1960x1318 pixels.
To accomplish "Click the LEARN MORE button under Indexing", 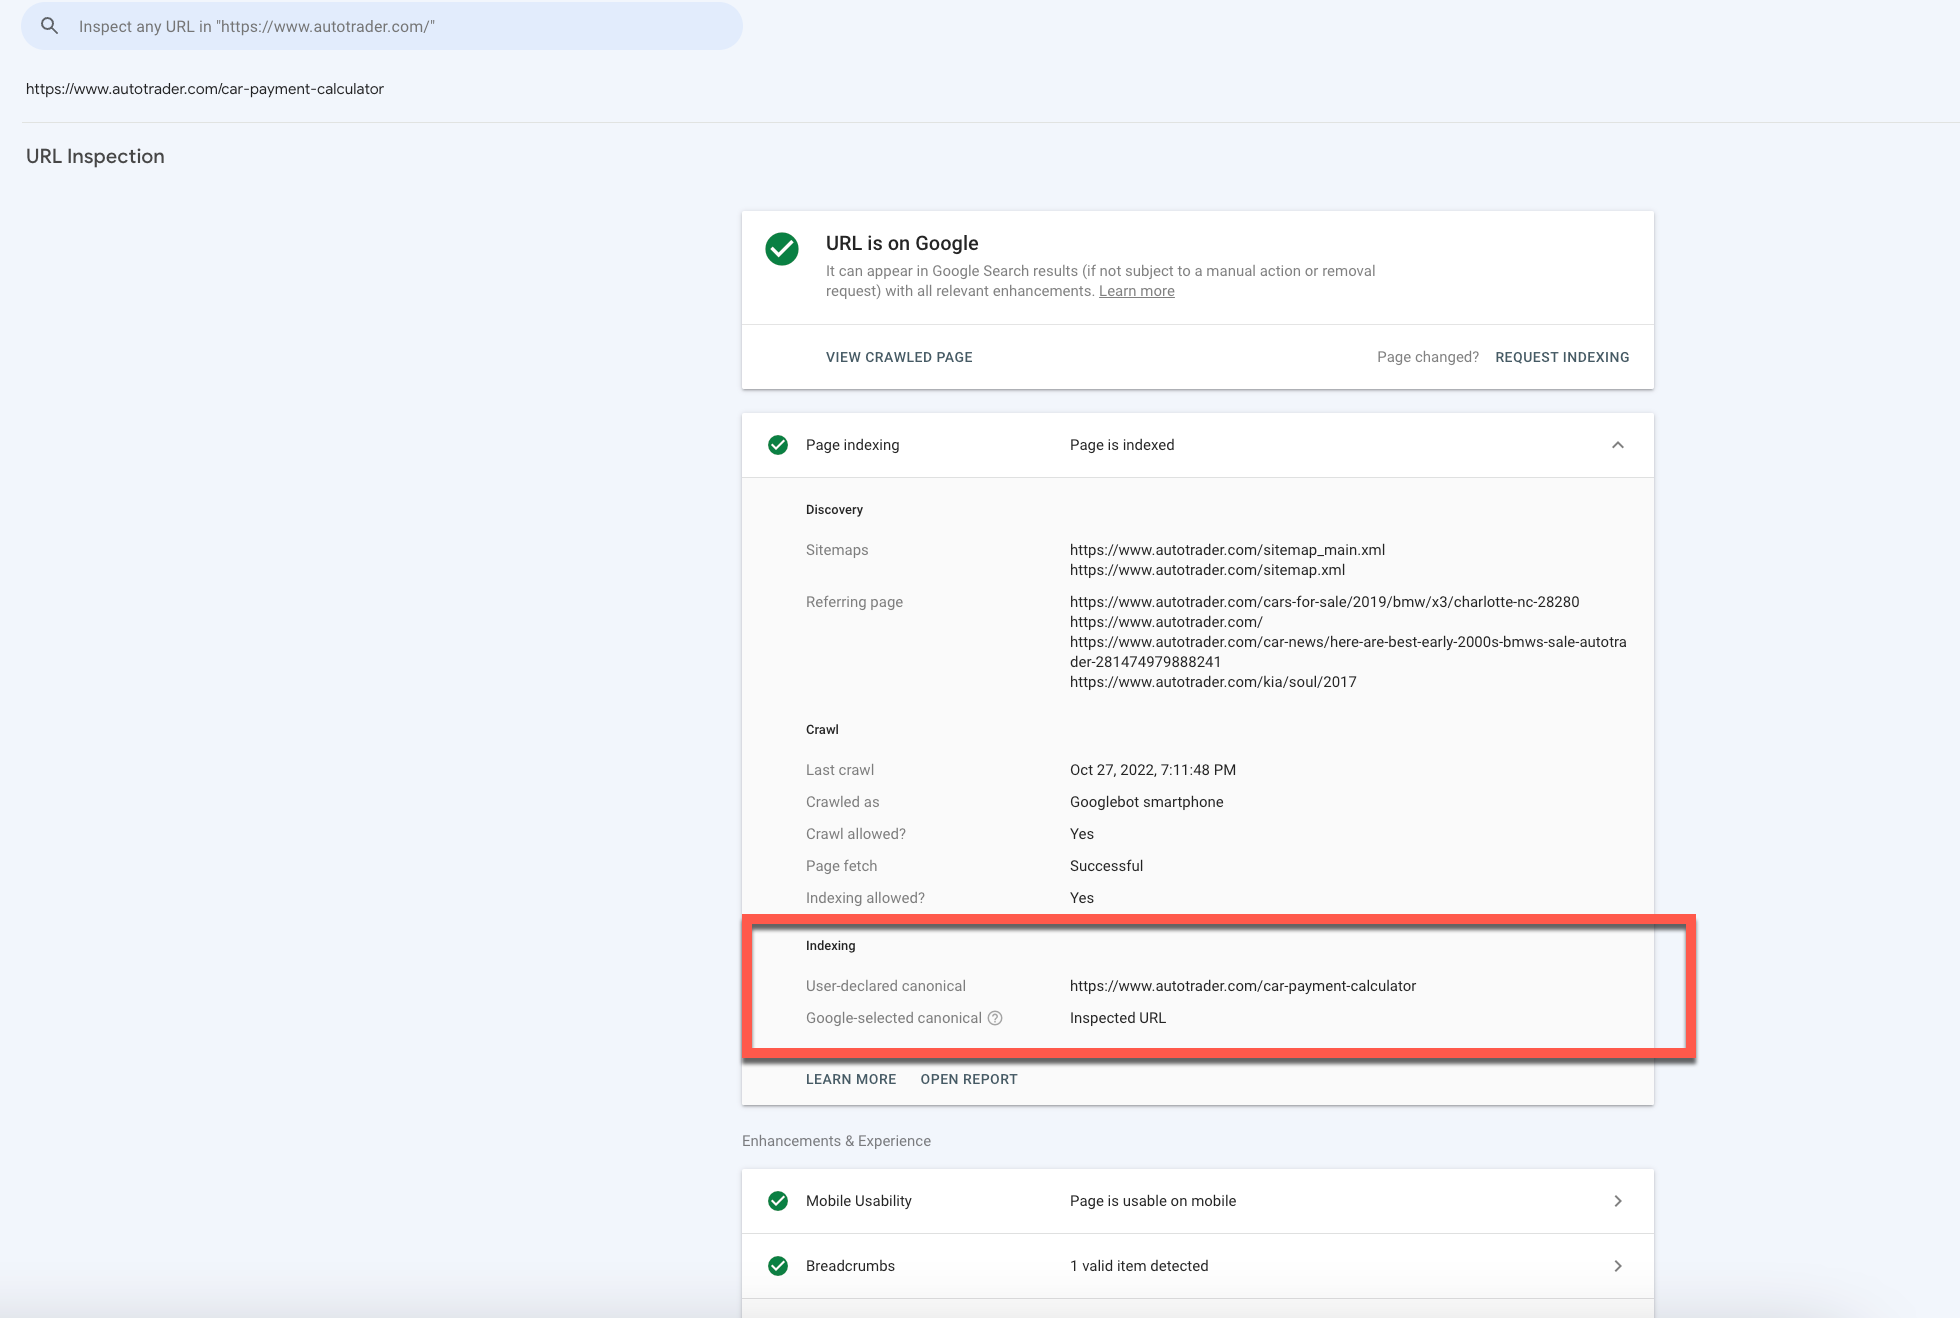I will (x=850, y=1079).
